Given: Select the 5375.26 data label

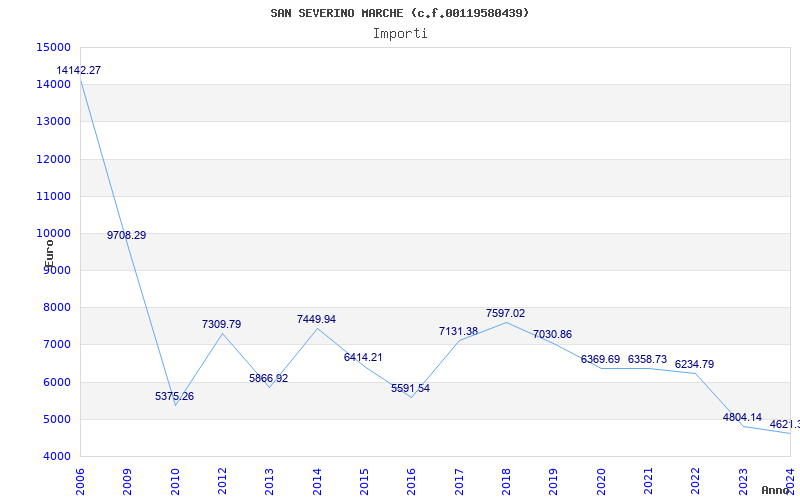Looking at the screenshot, I should (174, 396).
